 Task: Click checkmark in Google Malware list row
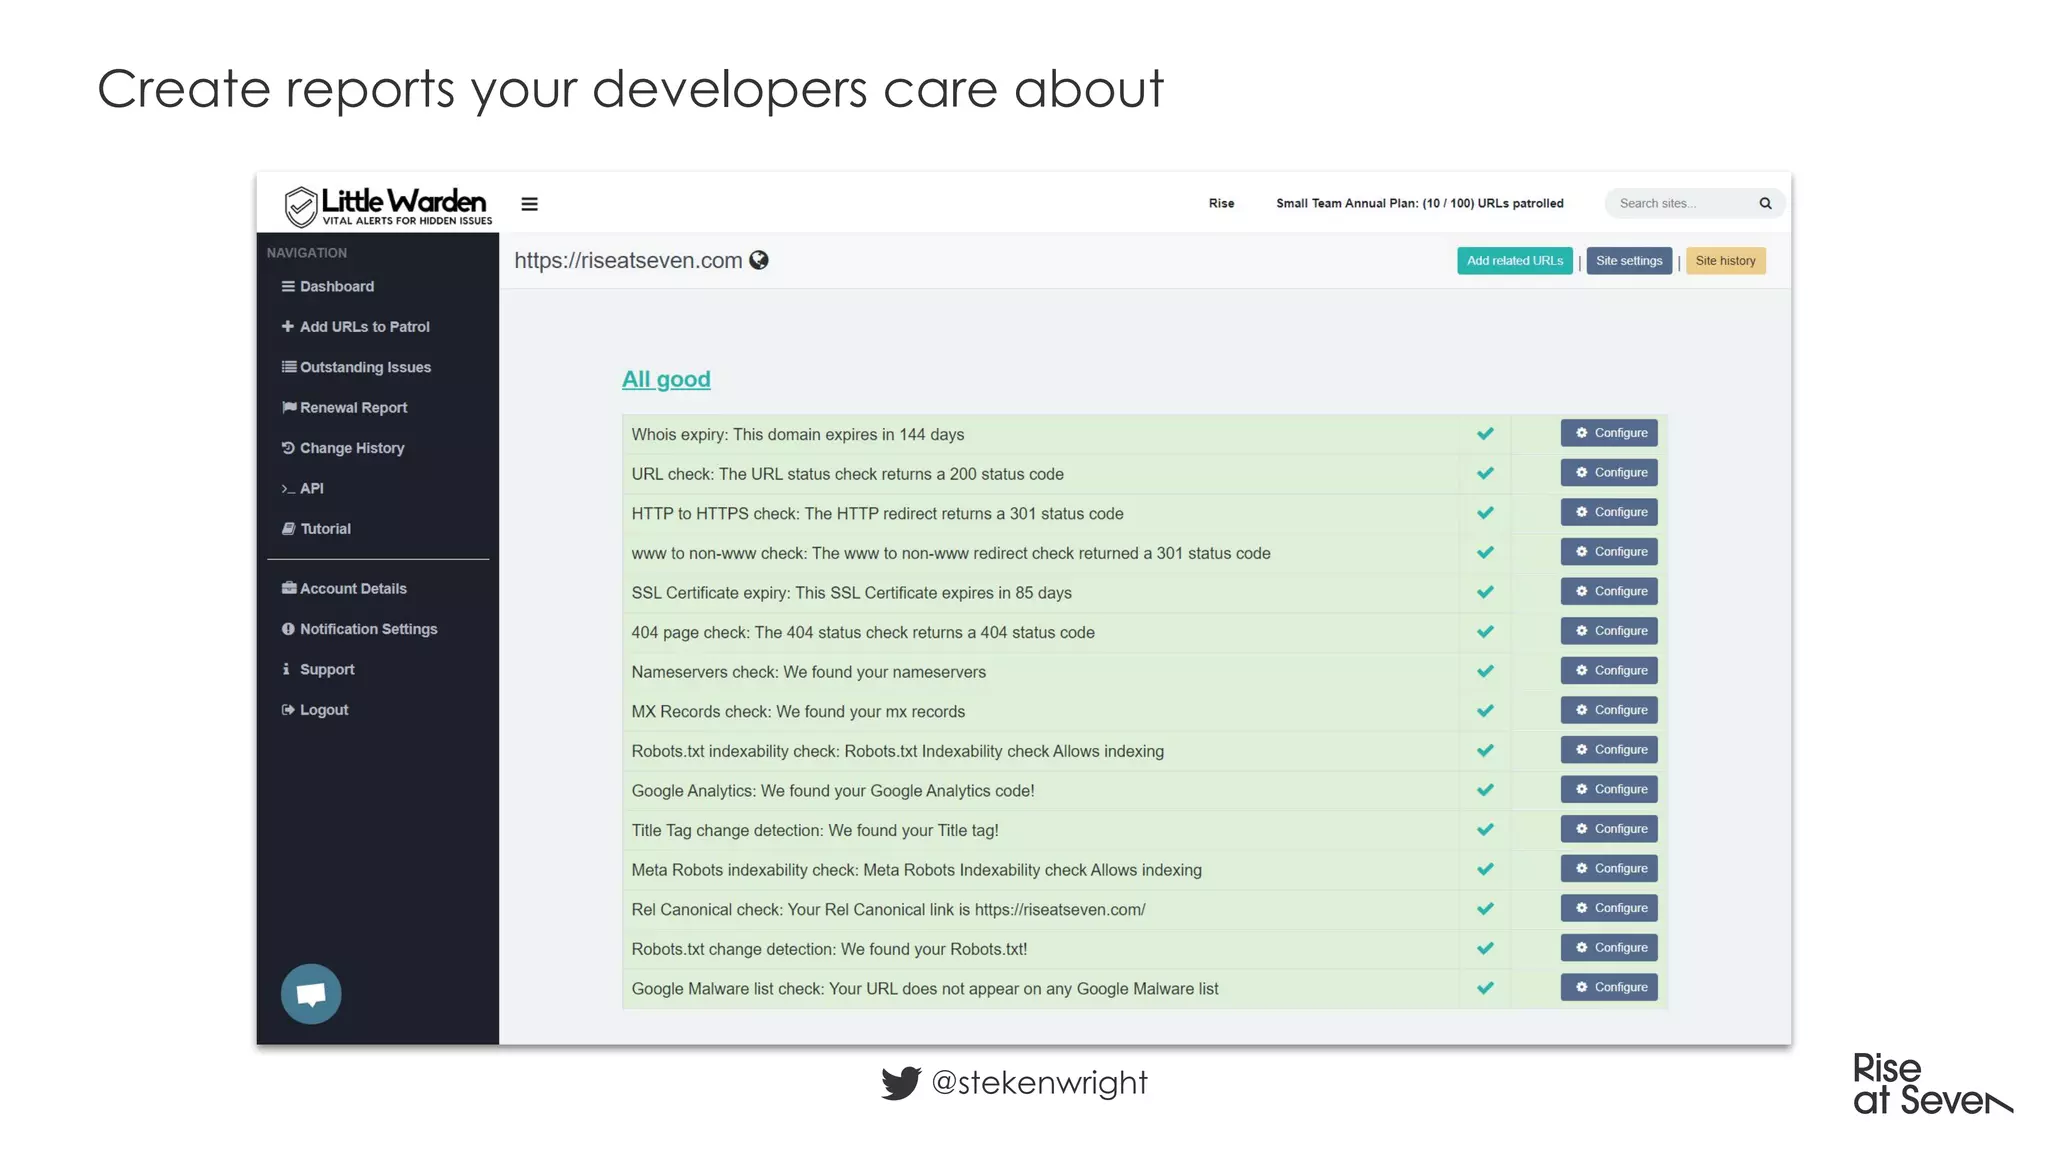pos(1485,988)
